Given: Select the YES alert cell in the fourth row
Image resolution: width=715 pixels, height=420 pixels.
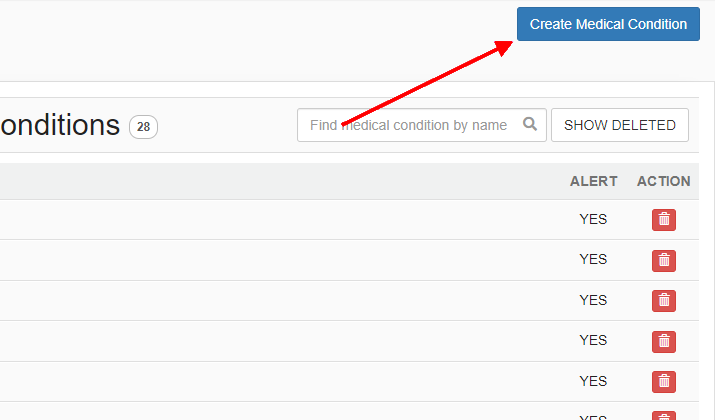Looking at the screenshot, I should (593, 340).
